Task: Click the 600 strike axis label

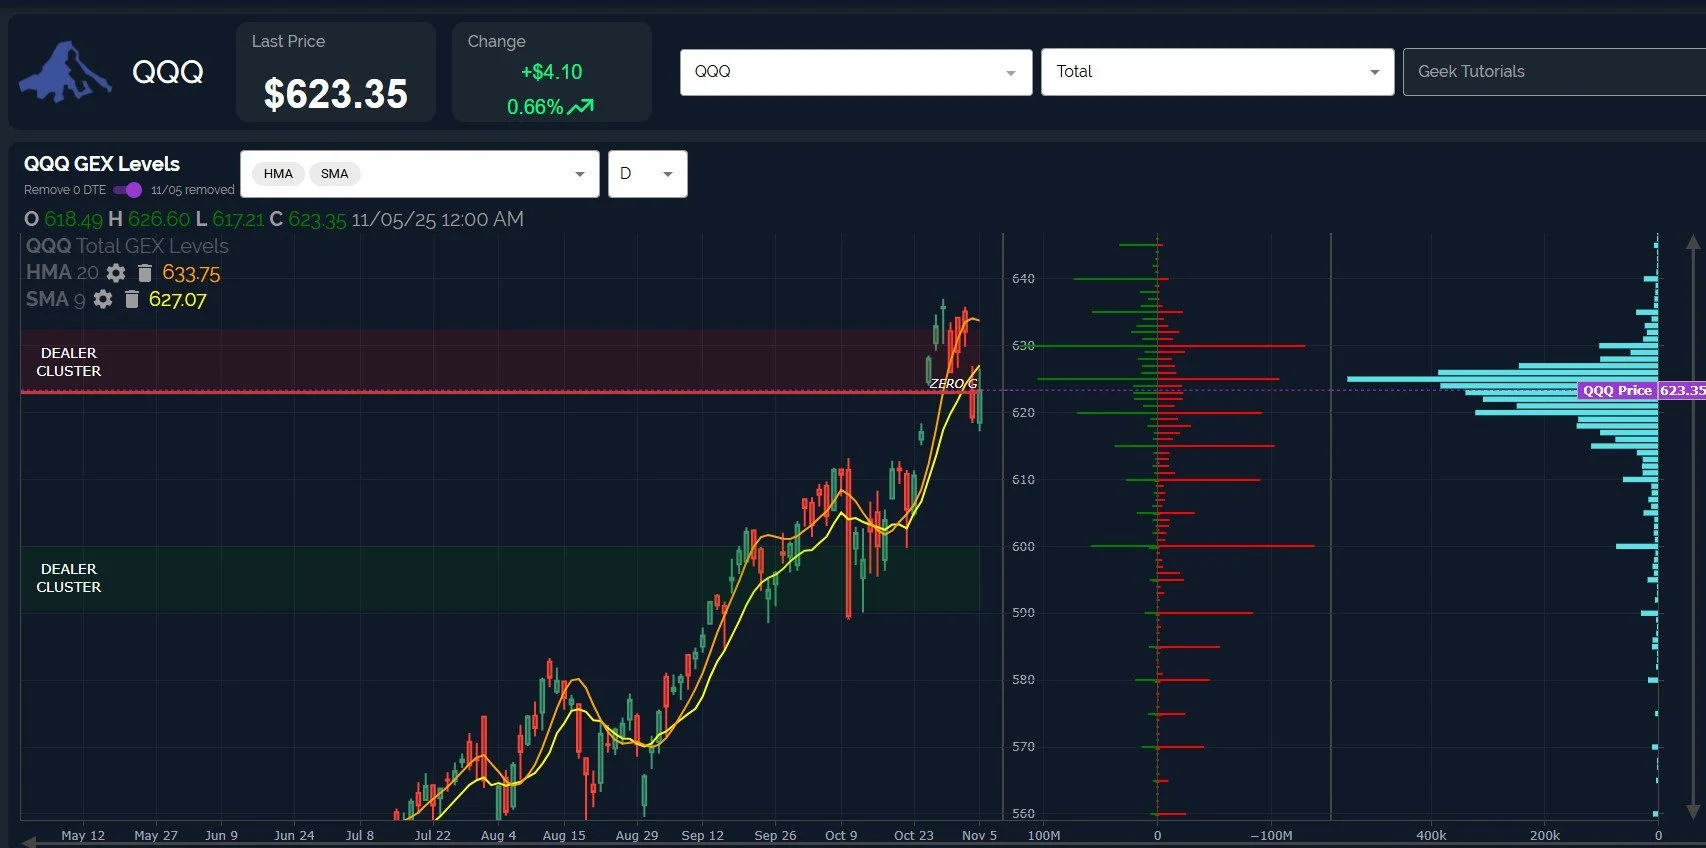Action: (x=1023, y=546)
